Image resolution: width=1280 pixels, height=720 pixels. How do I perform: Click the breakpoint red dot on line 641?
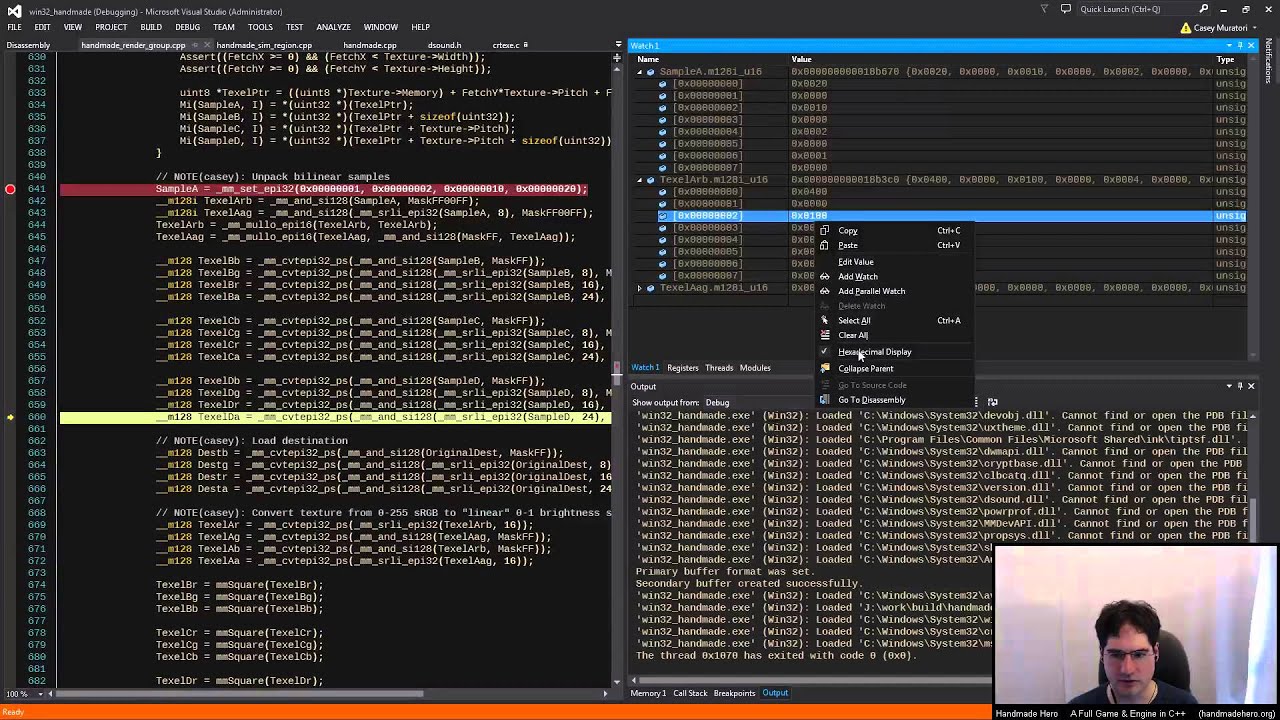[x=10, y=189]
